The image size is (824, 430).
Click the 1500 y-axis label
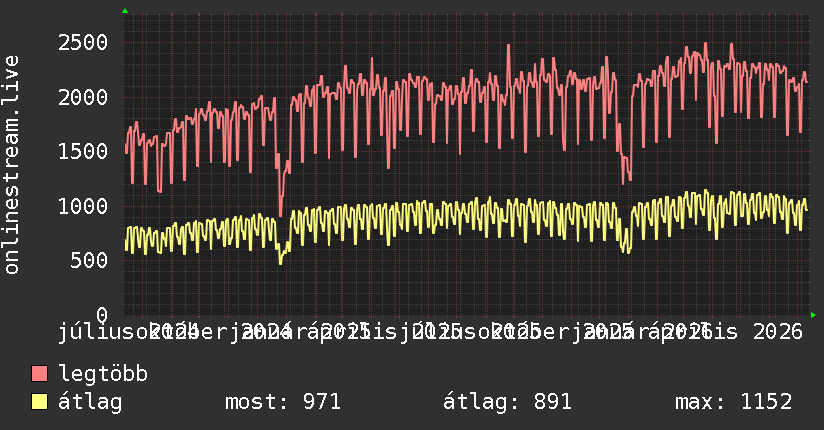pyautogui.click(x=83, y=151)
